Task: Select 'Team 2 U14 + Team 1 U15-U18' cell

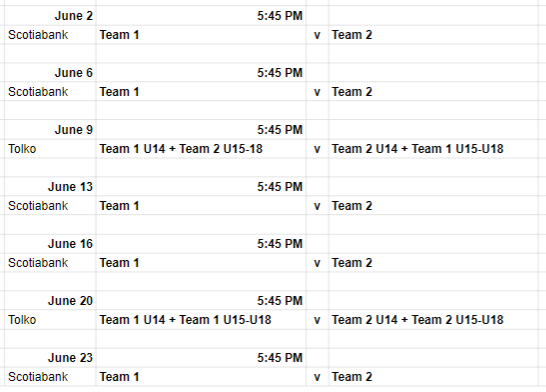Action: [433, 149]
